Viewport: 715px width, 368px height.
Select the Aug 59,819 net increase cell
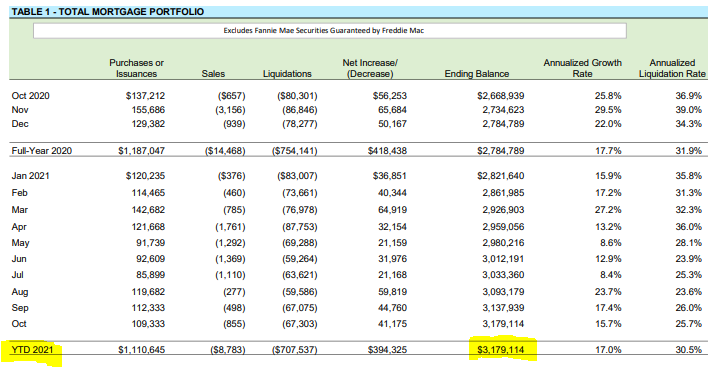(392, 291)
